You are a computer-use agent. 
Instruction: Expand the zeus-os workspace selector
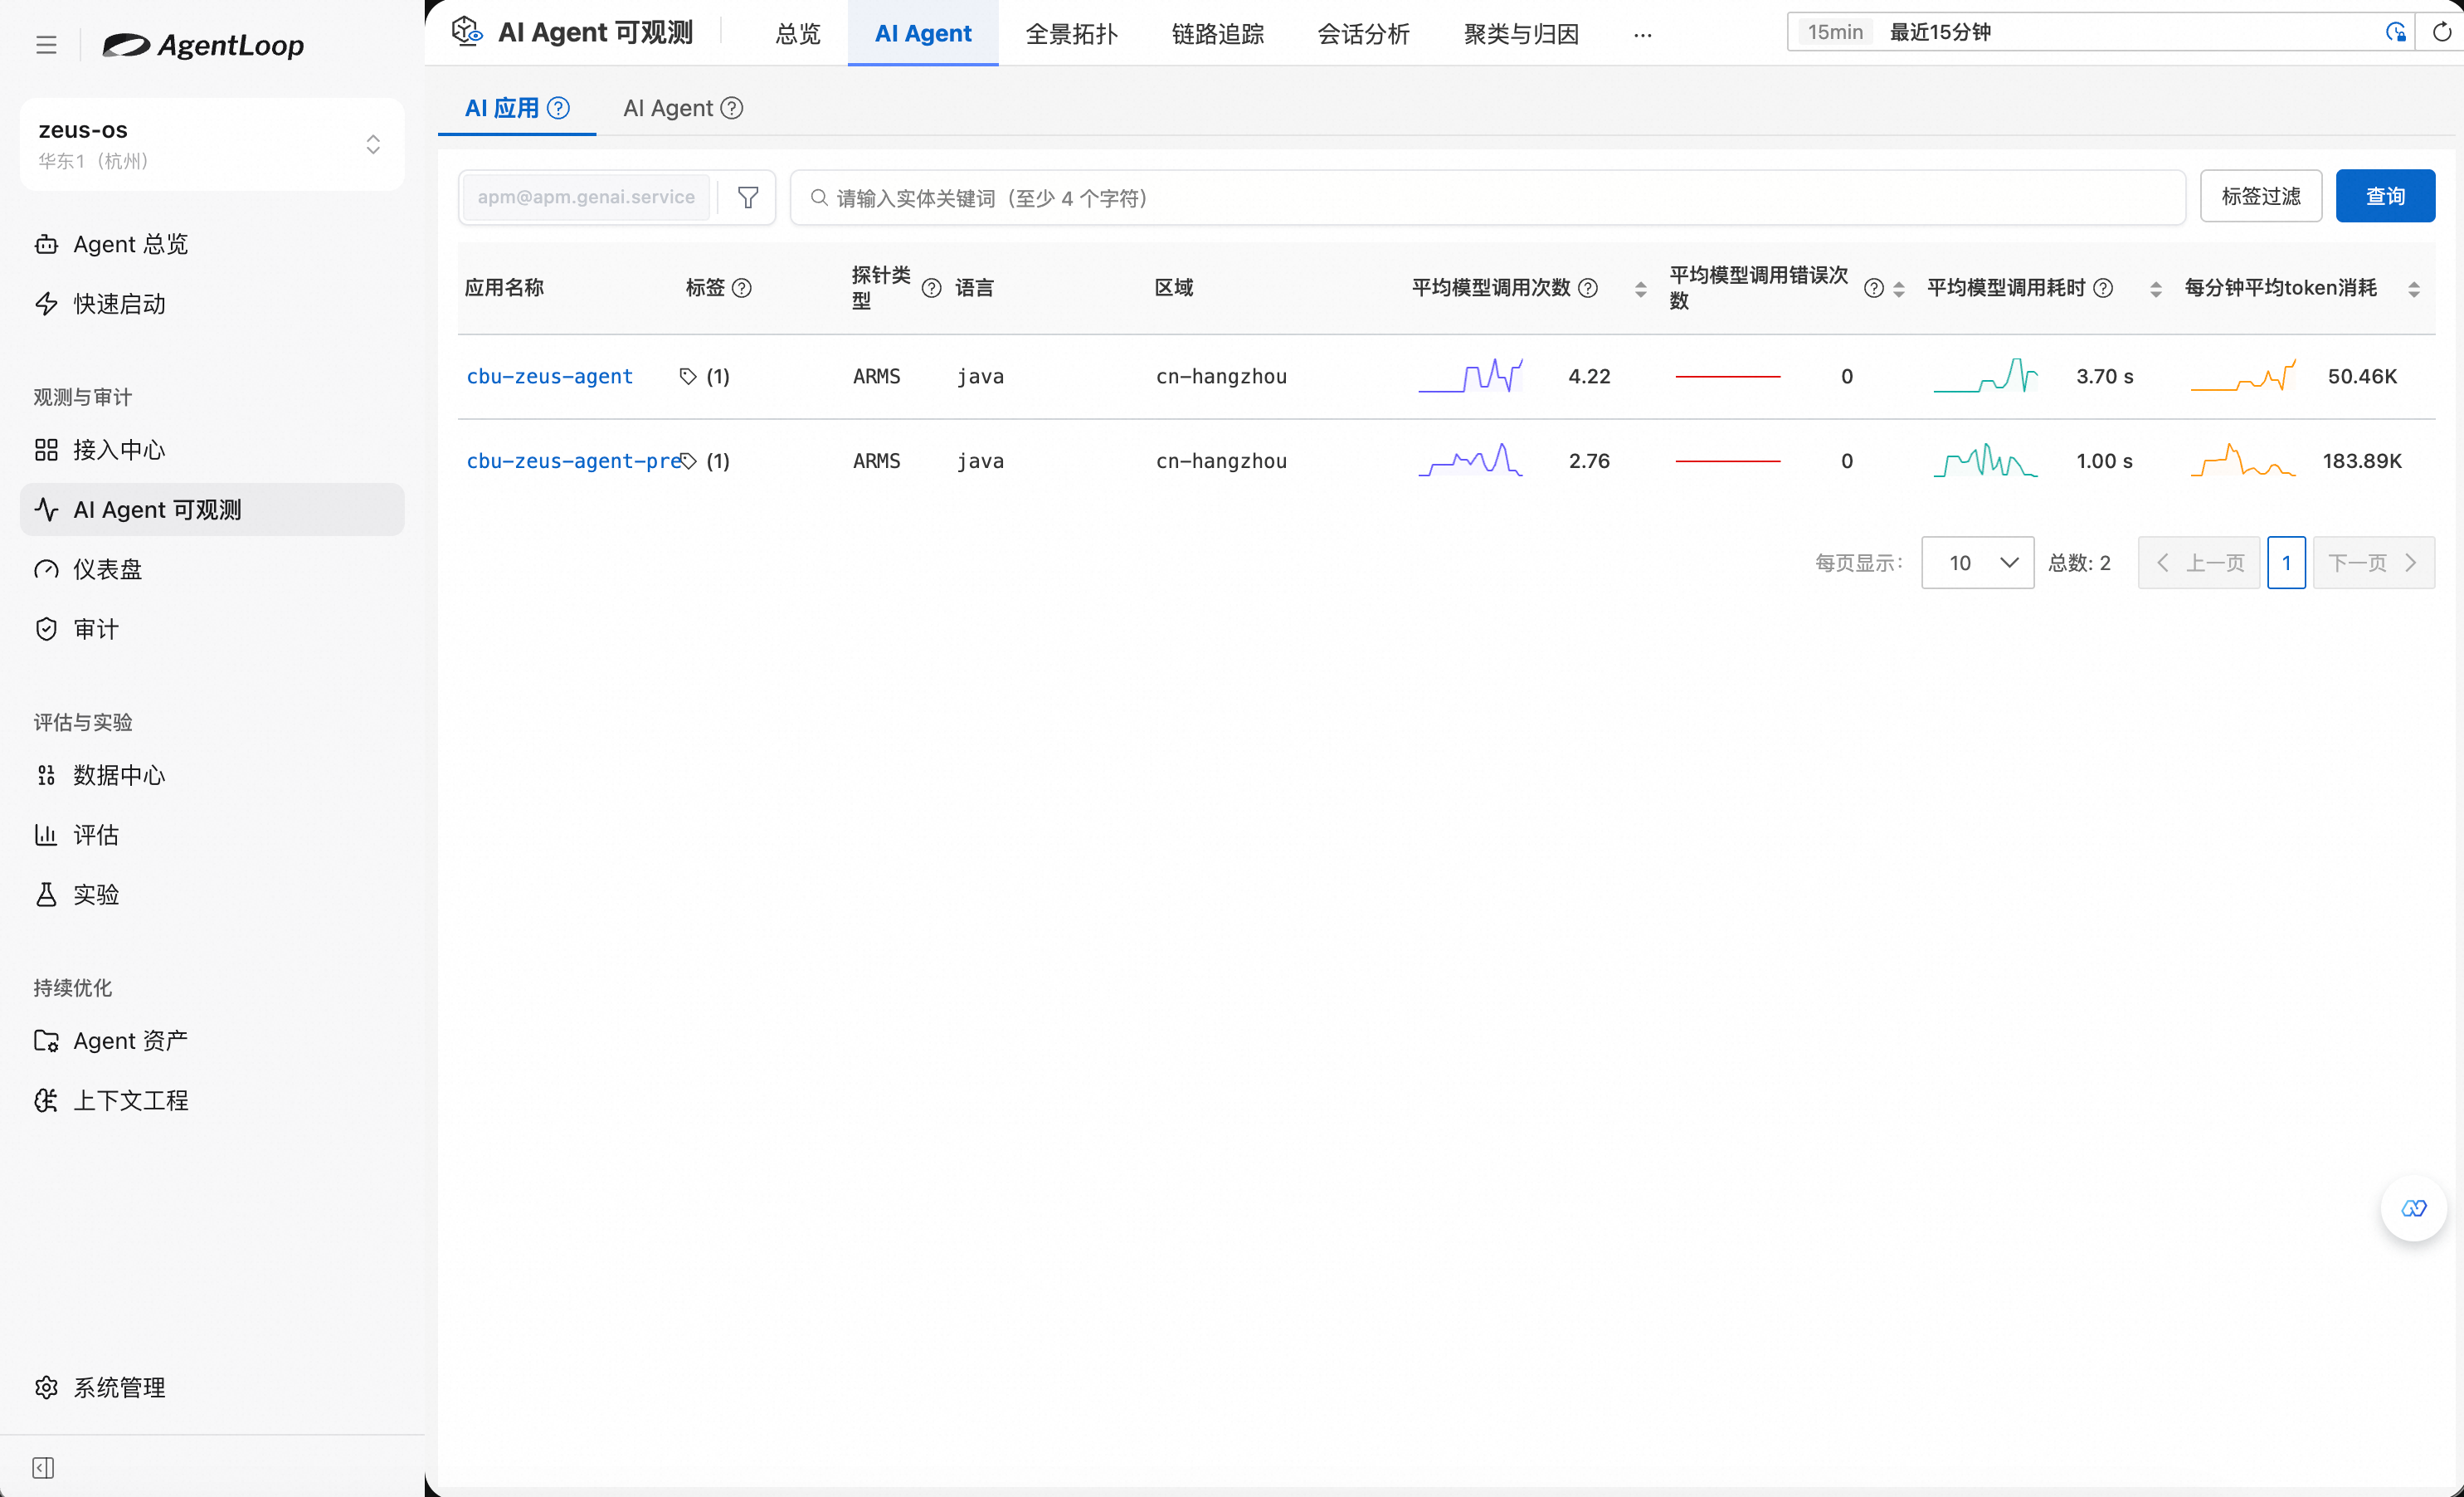[212, 144]
